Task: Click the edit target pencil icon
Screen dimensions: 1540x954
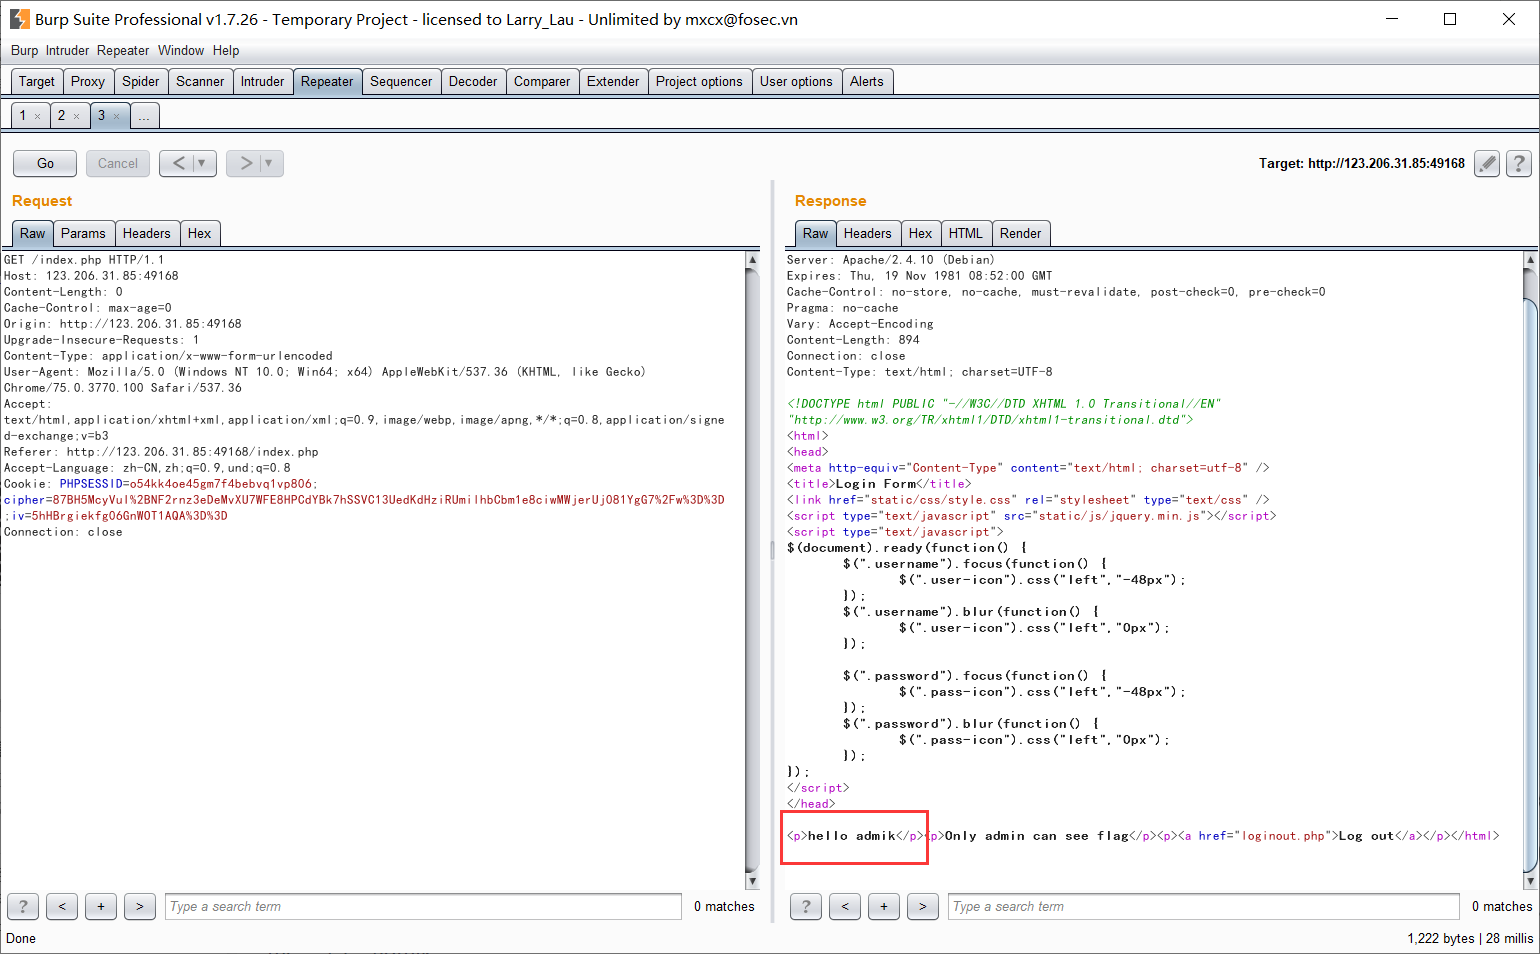Action: (1487, 163)
